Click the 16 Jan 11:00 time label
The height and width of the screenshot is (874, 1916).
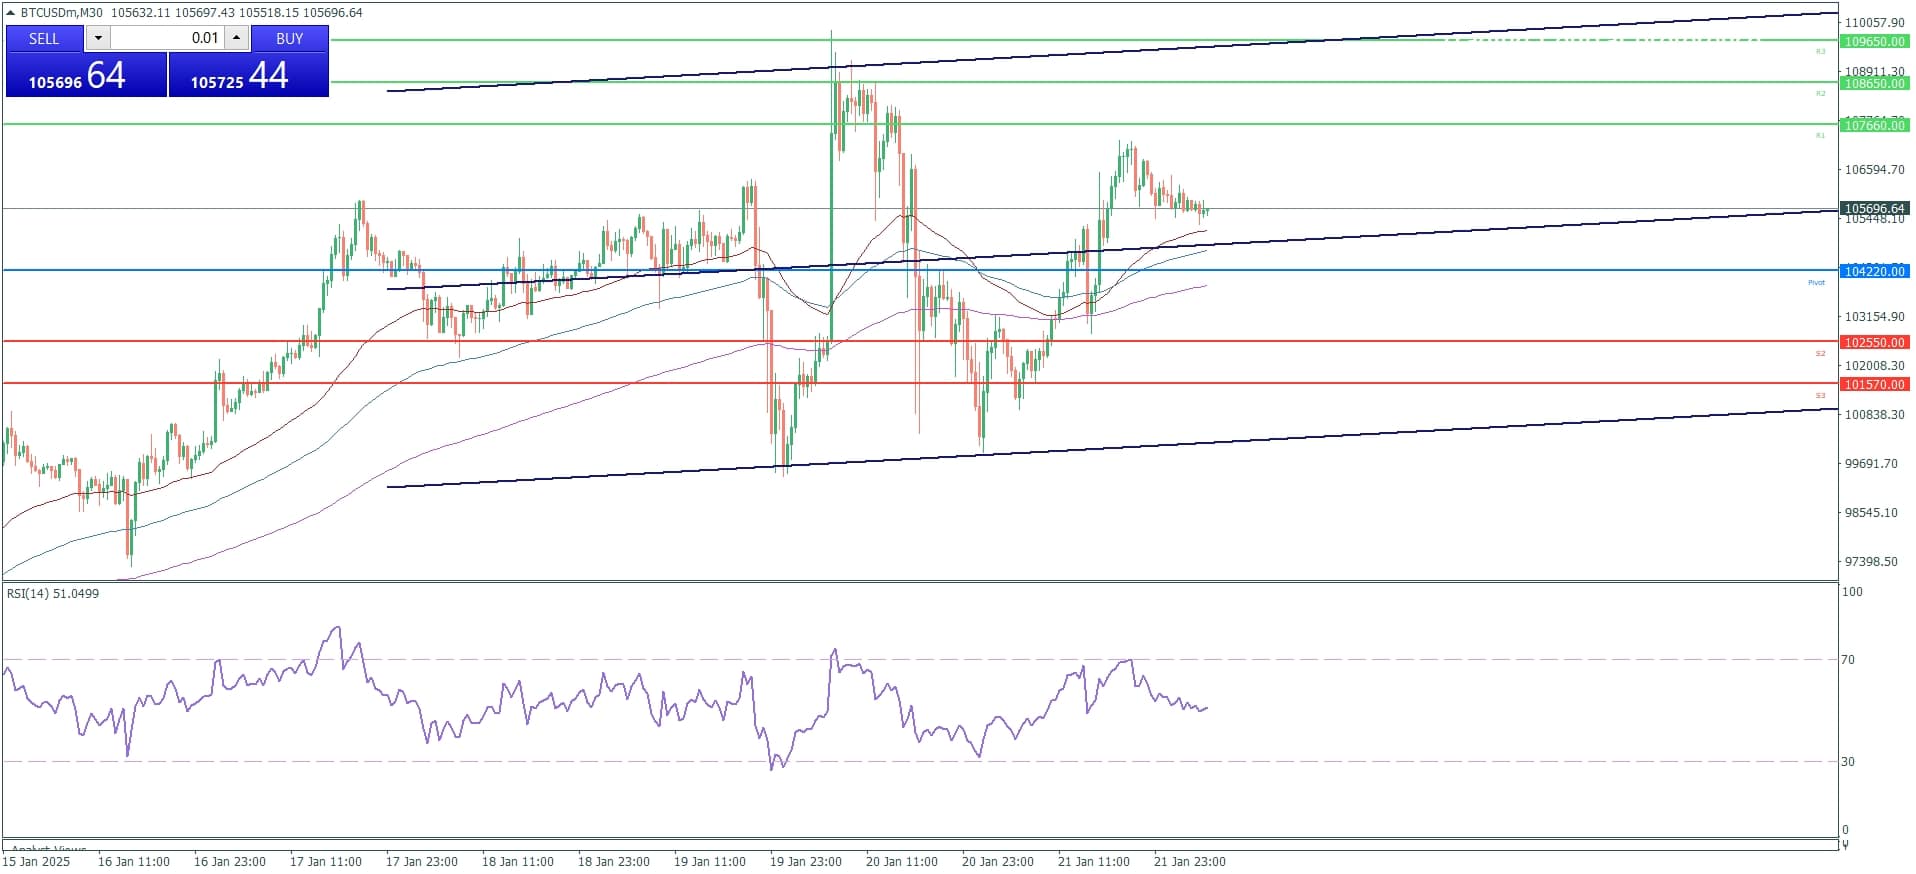pos(134,862)
